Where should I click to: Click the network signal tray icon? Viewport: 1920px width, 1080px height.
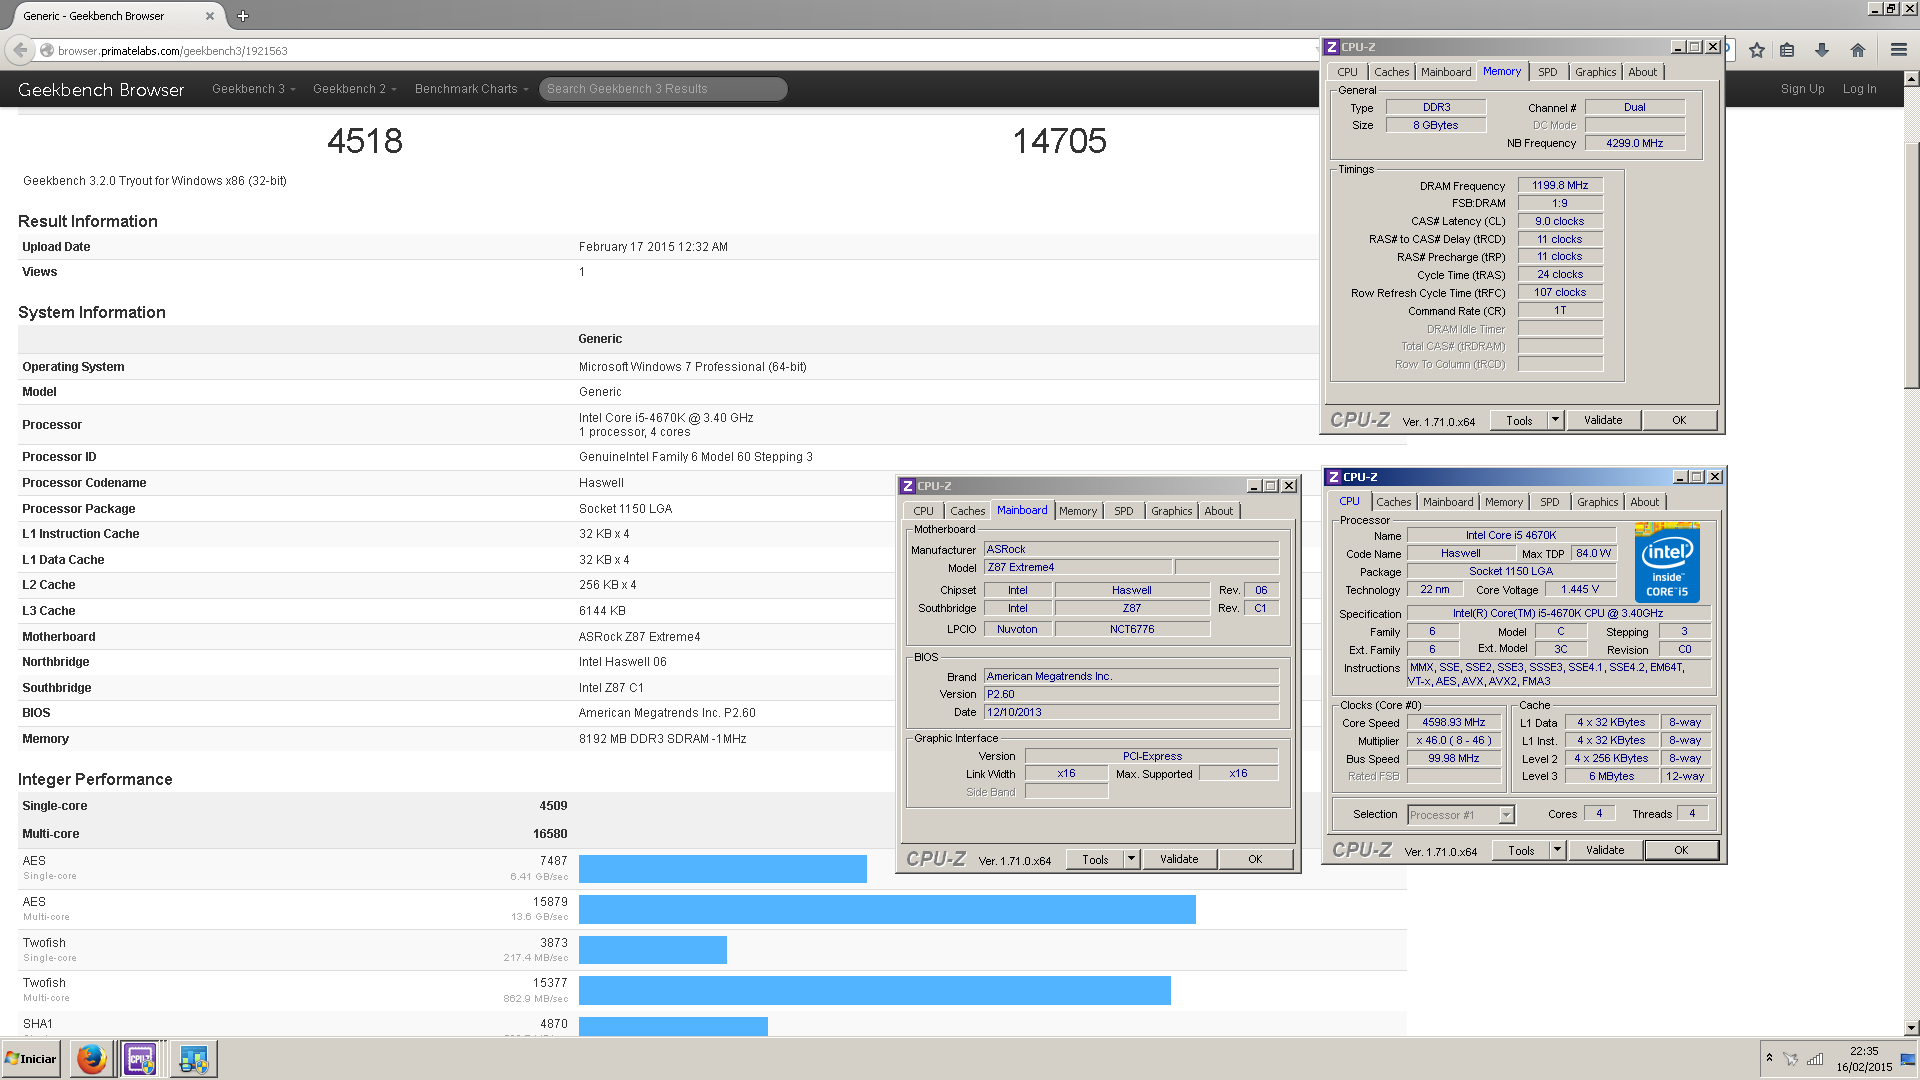point(1815,1058)
